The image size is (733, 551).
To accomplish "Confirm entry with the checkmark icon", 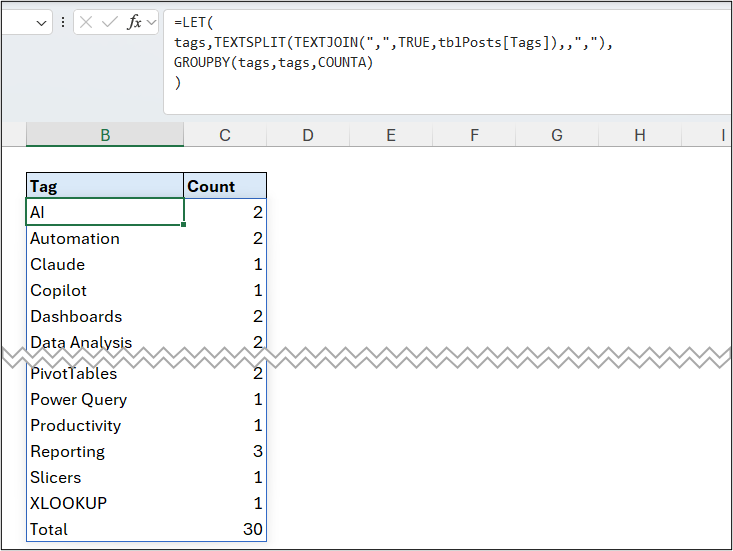I will coord(110,22).
